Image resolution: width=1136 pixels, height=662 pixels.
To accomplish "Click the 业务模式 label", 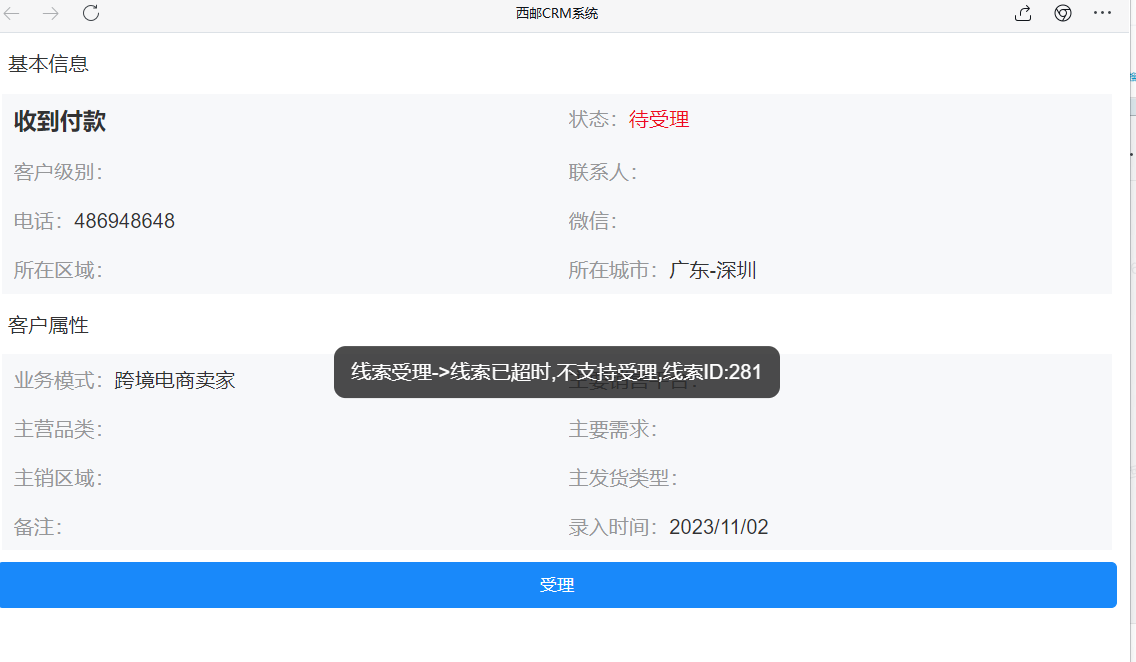I will pyautogui.click(x=58, y=380).
